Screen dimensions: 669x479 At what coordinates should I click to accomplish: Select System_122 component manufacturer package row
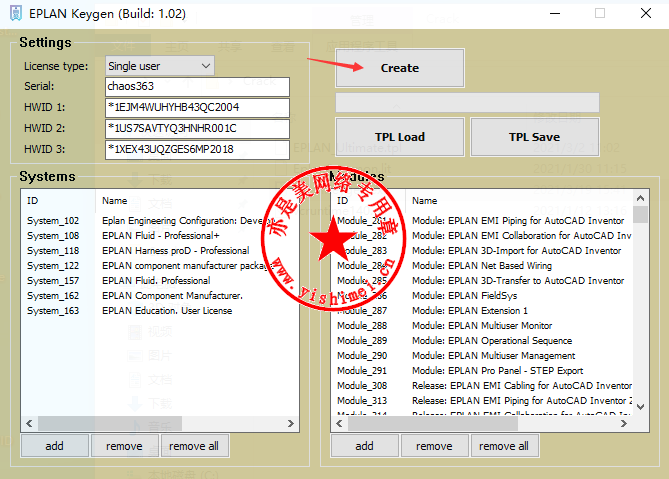click(160, 265)
